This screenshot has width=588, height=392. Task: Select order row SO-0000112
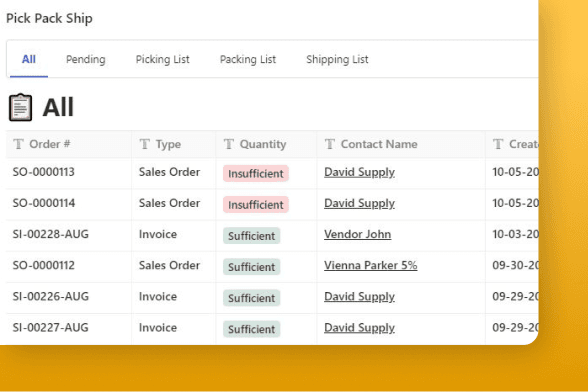pyautogui.click(x=272, y=266)
